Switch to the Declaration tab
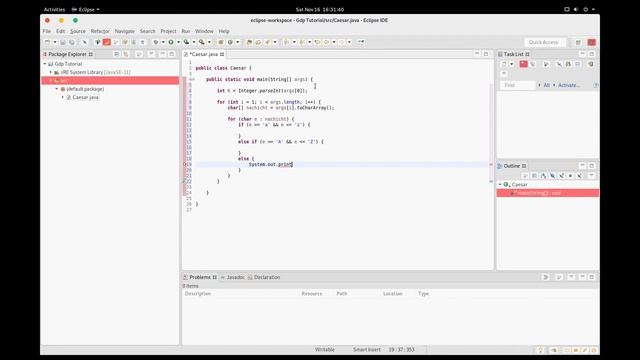 [264, 277]
